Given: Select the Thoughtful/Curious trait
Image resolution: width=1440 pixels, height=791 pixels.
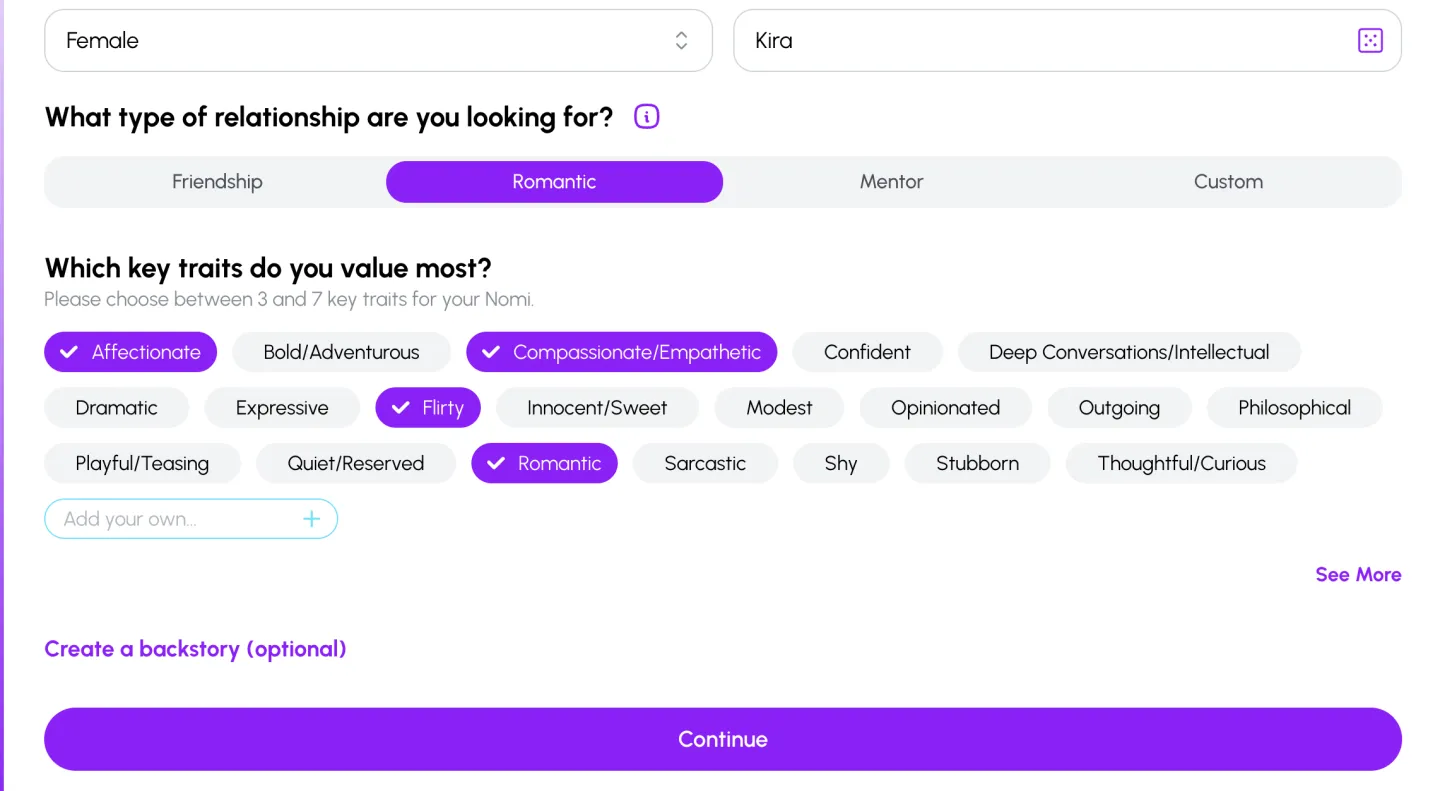Looking at the screenshot, I should [1181, 464].
